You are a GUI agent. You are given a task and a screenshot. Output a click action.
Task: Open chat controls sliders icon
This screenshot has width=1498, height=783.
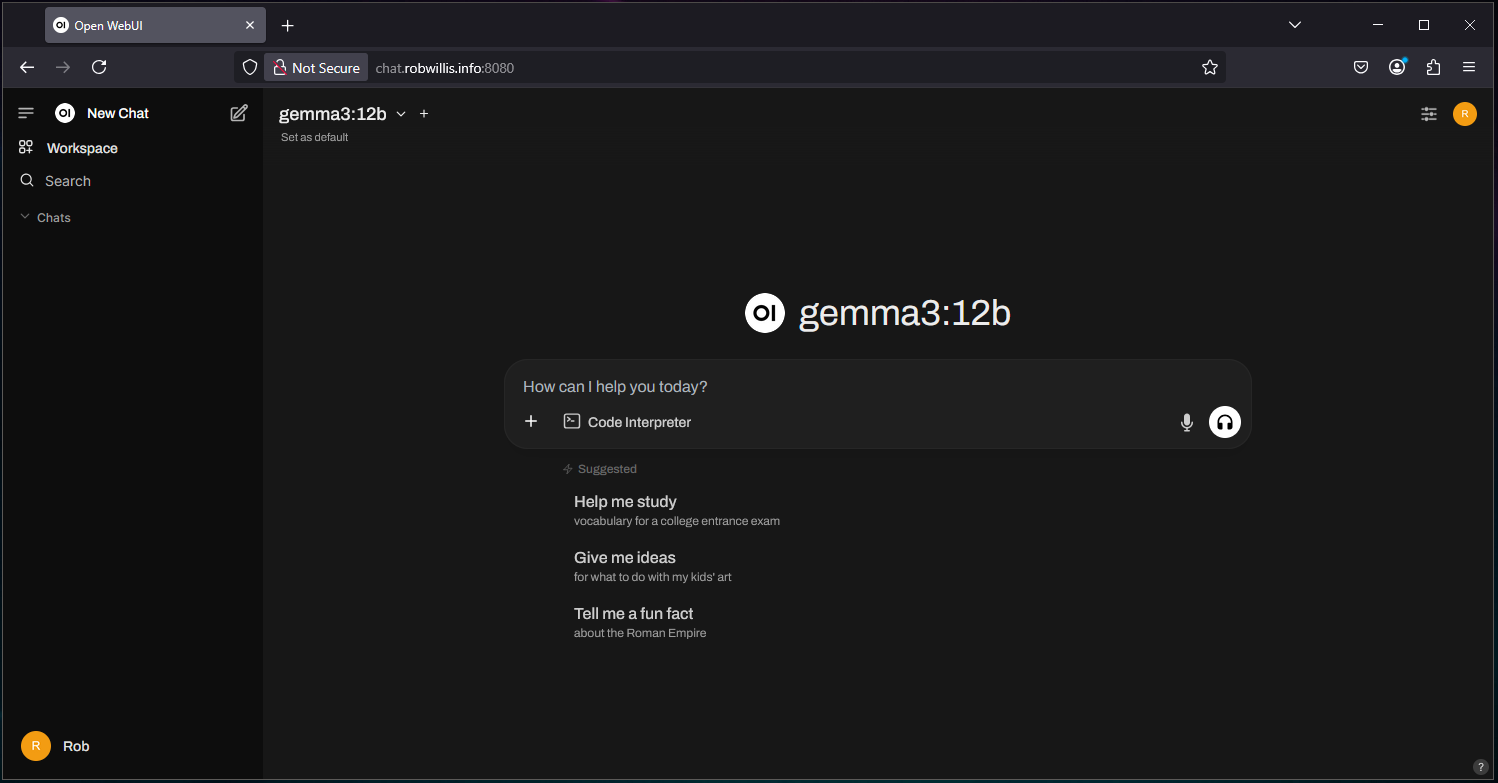(1429, 114)
